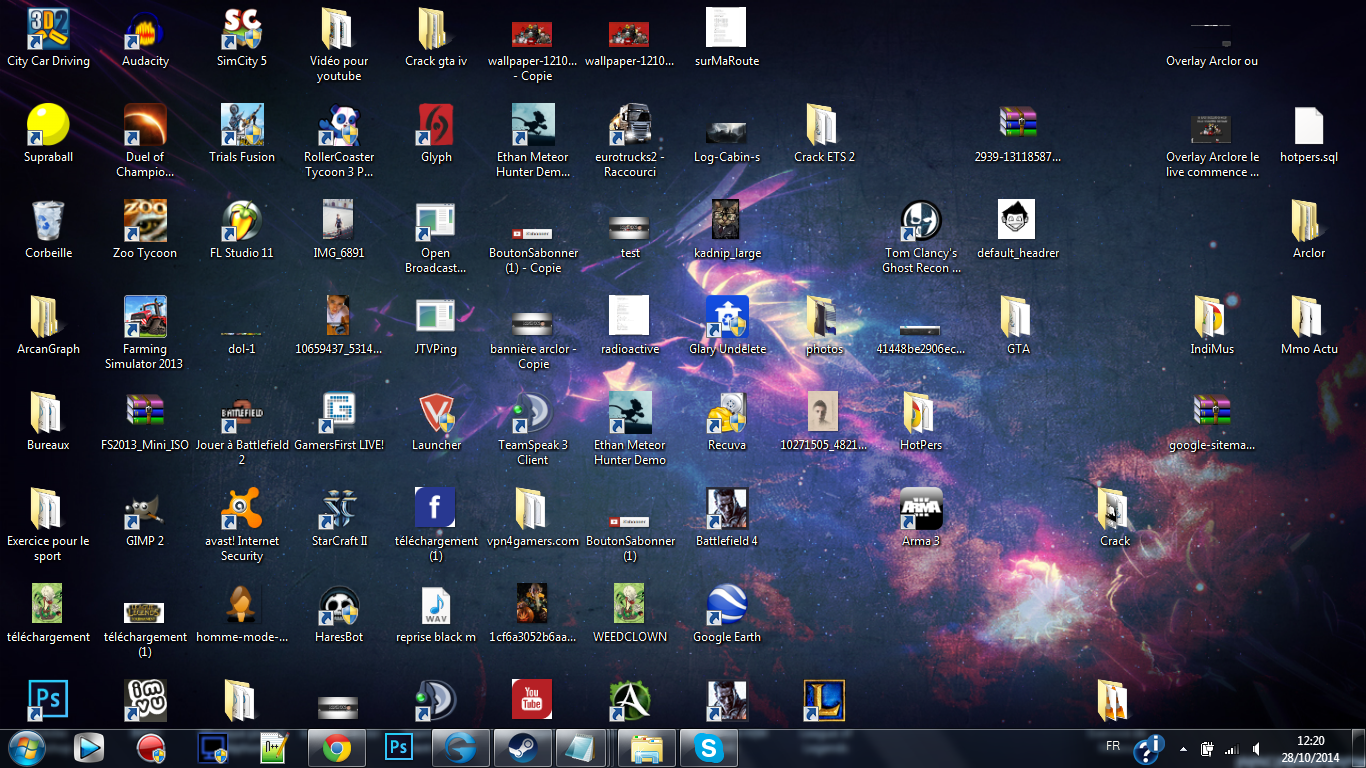Viewport: 1366px width, 768px height.
Task: Click the Skype taskbar button
Action: [x=709, y=747]
